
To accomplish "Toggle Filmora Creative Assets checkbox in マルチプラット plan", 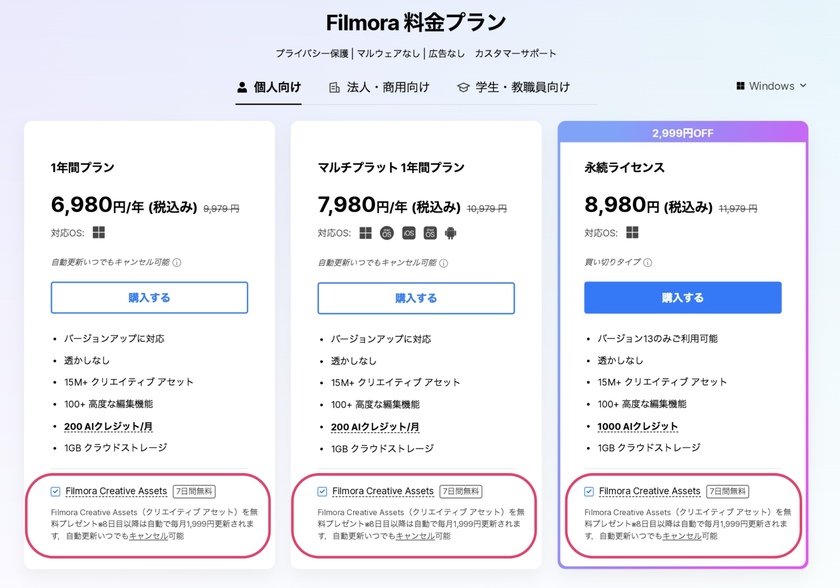I will [x=322, y=491].
